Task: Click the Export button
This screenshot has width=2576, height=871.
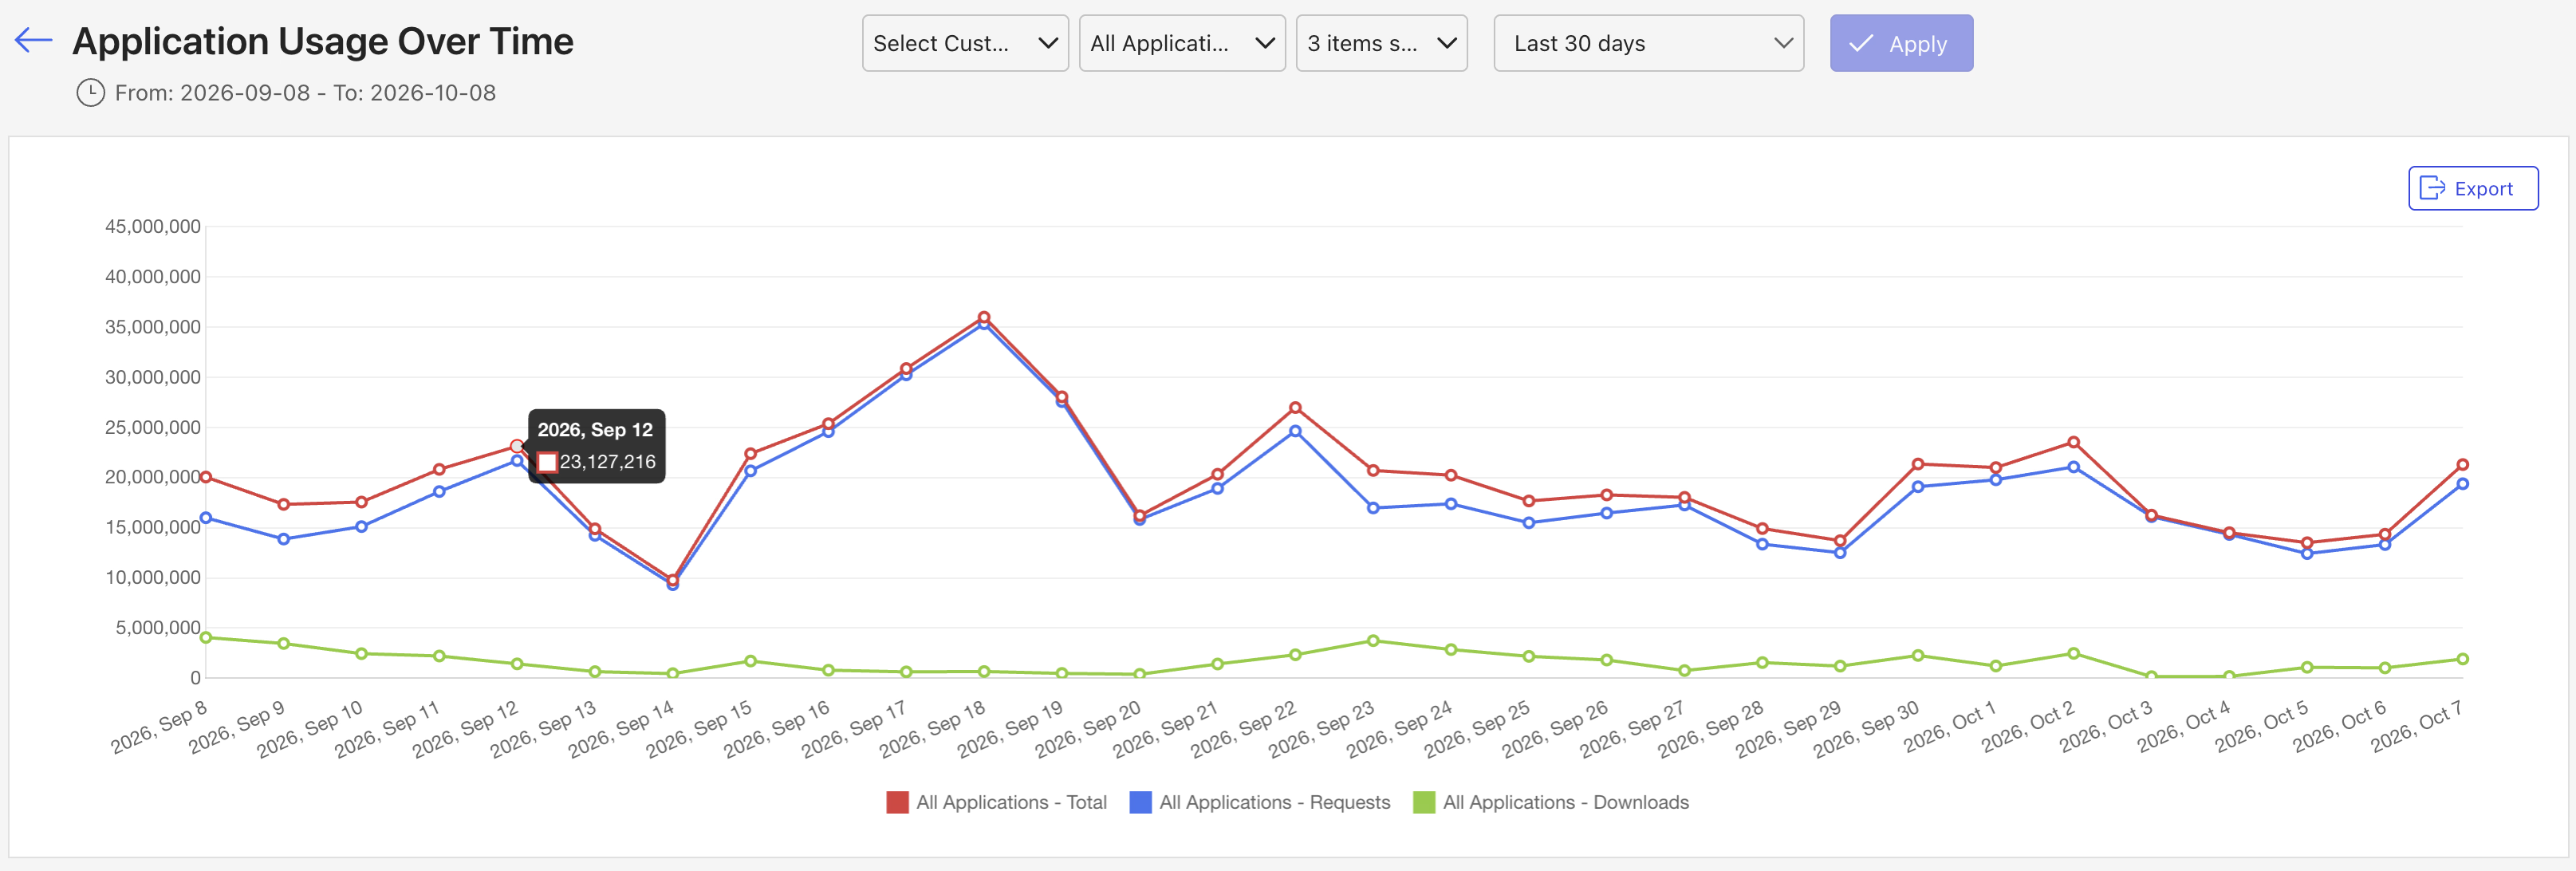Action: 2472,188
